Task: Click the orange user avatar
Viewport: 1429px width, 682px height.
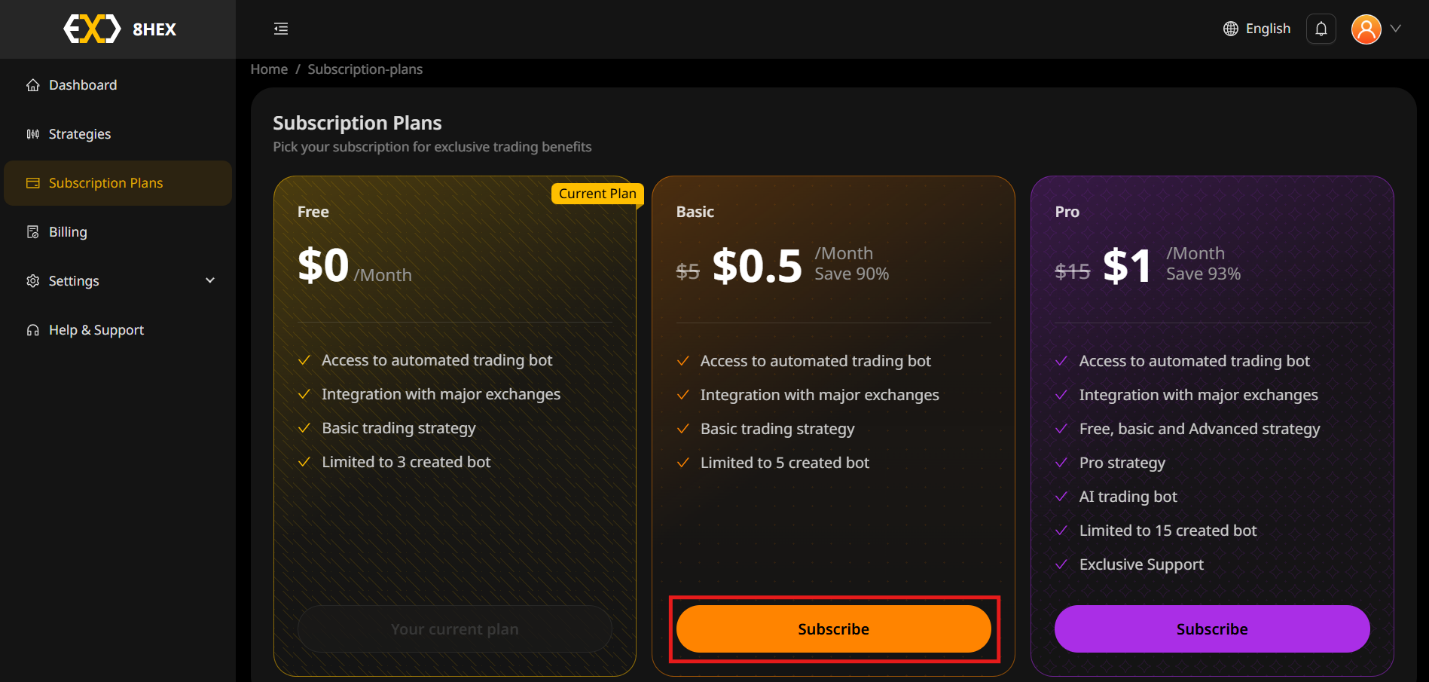Action: [x=1367, y=29]
